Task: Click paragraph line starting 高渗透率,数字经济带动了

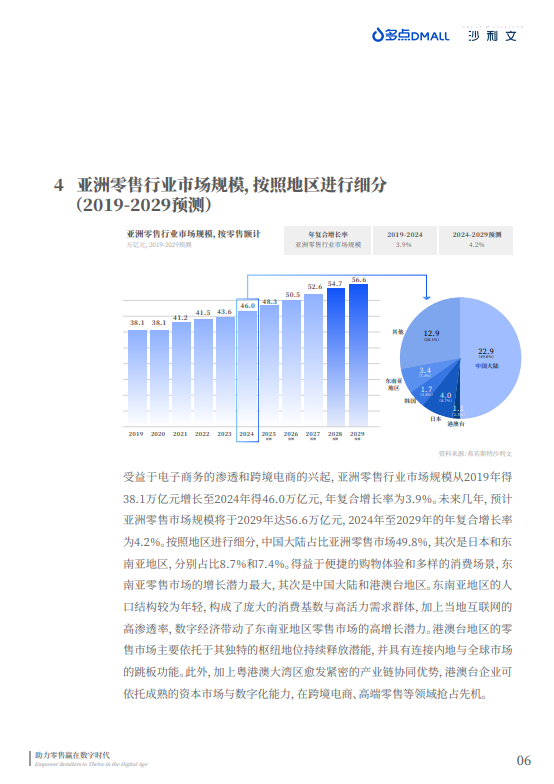Action: (x=318, y=628)
